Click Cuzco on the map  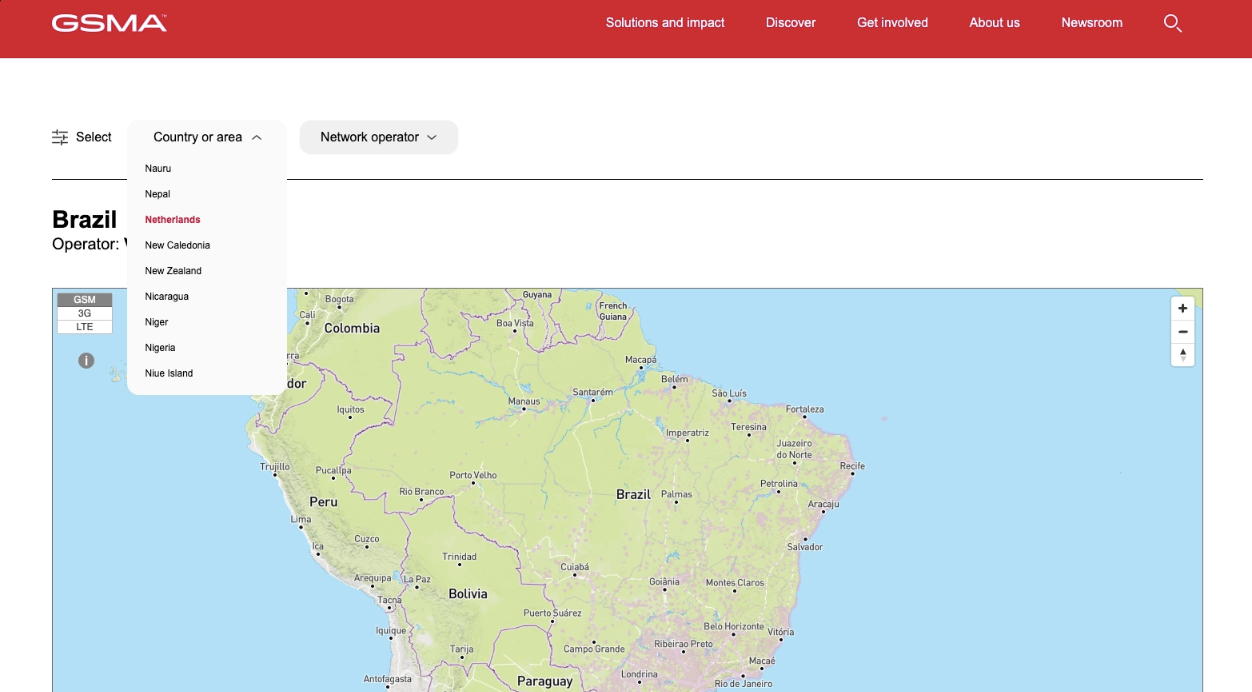click(x=367, y=539)
